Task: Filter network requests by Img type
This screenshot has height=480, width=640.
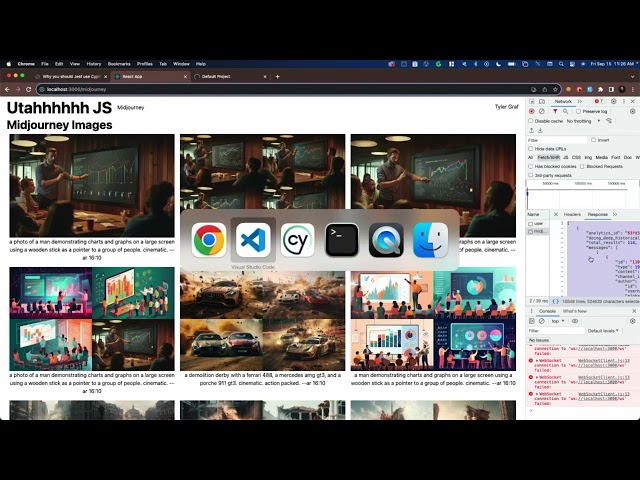Action: coord(588,157)
